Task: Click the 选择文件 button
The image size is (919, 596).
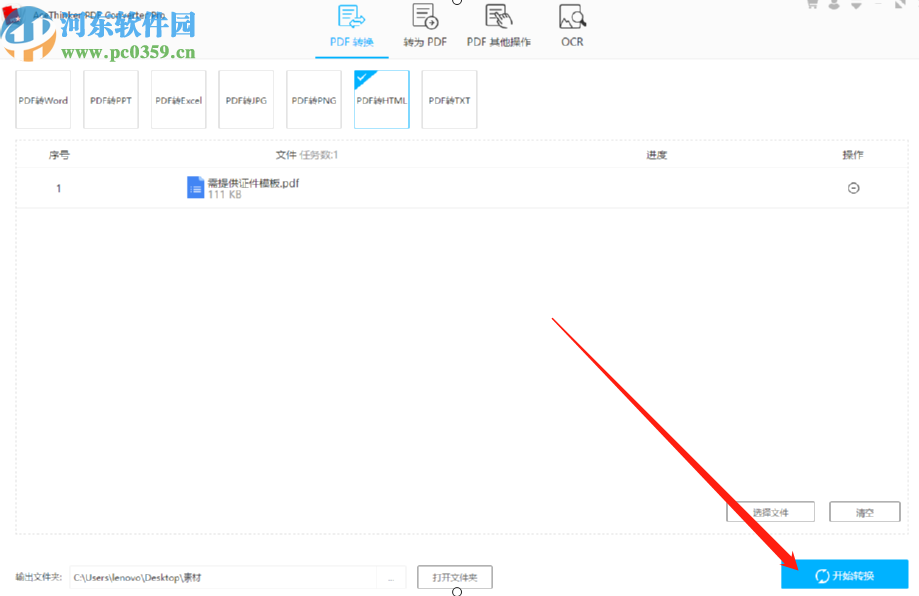Action: (x=770, y=512)
